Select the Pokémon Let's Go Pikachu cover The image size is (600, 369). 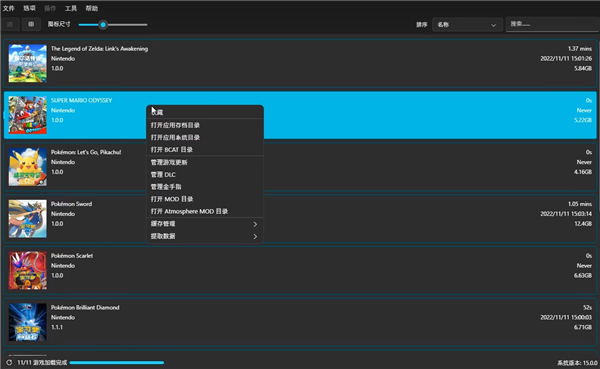click(x=28, y=167)
